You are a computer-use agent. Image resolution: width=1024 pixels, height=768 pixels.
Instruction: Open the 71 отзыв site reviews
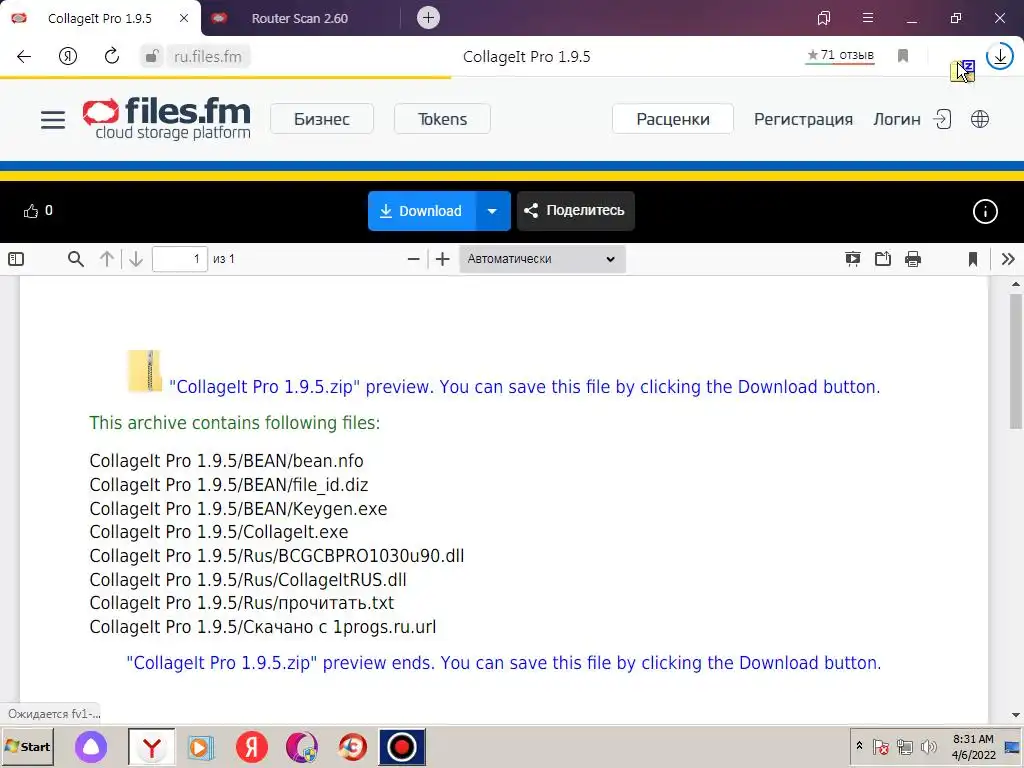click(x=840, y=56)
